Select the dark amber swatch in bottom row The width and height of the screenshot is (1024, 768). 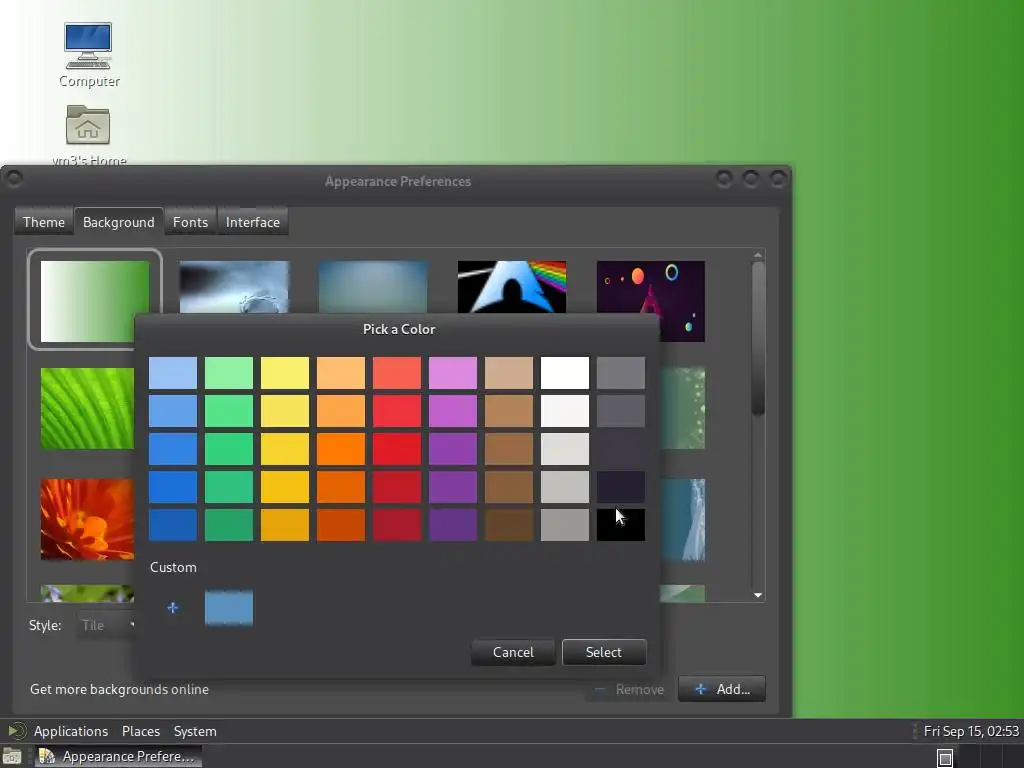pos(285,525)
